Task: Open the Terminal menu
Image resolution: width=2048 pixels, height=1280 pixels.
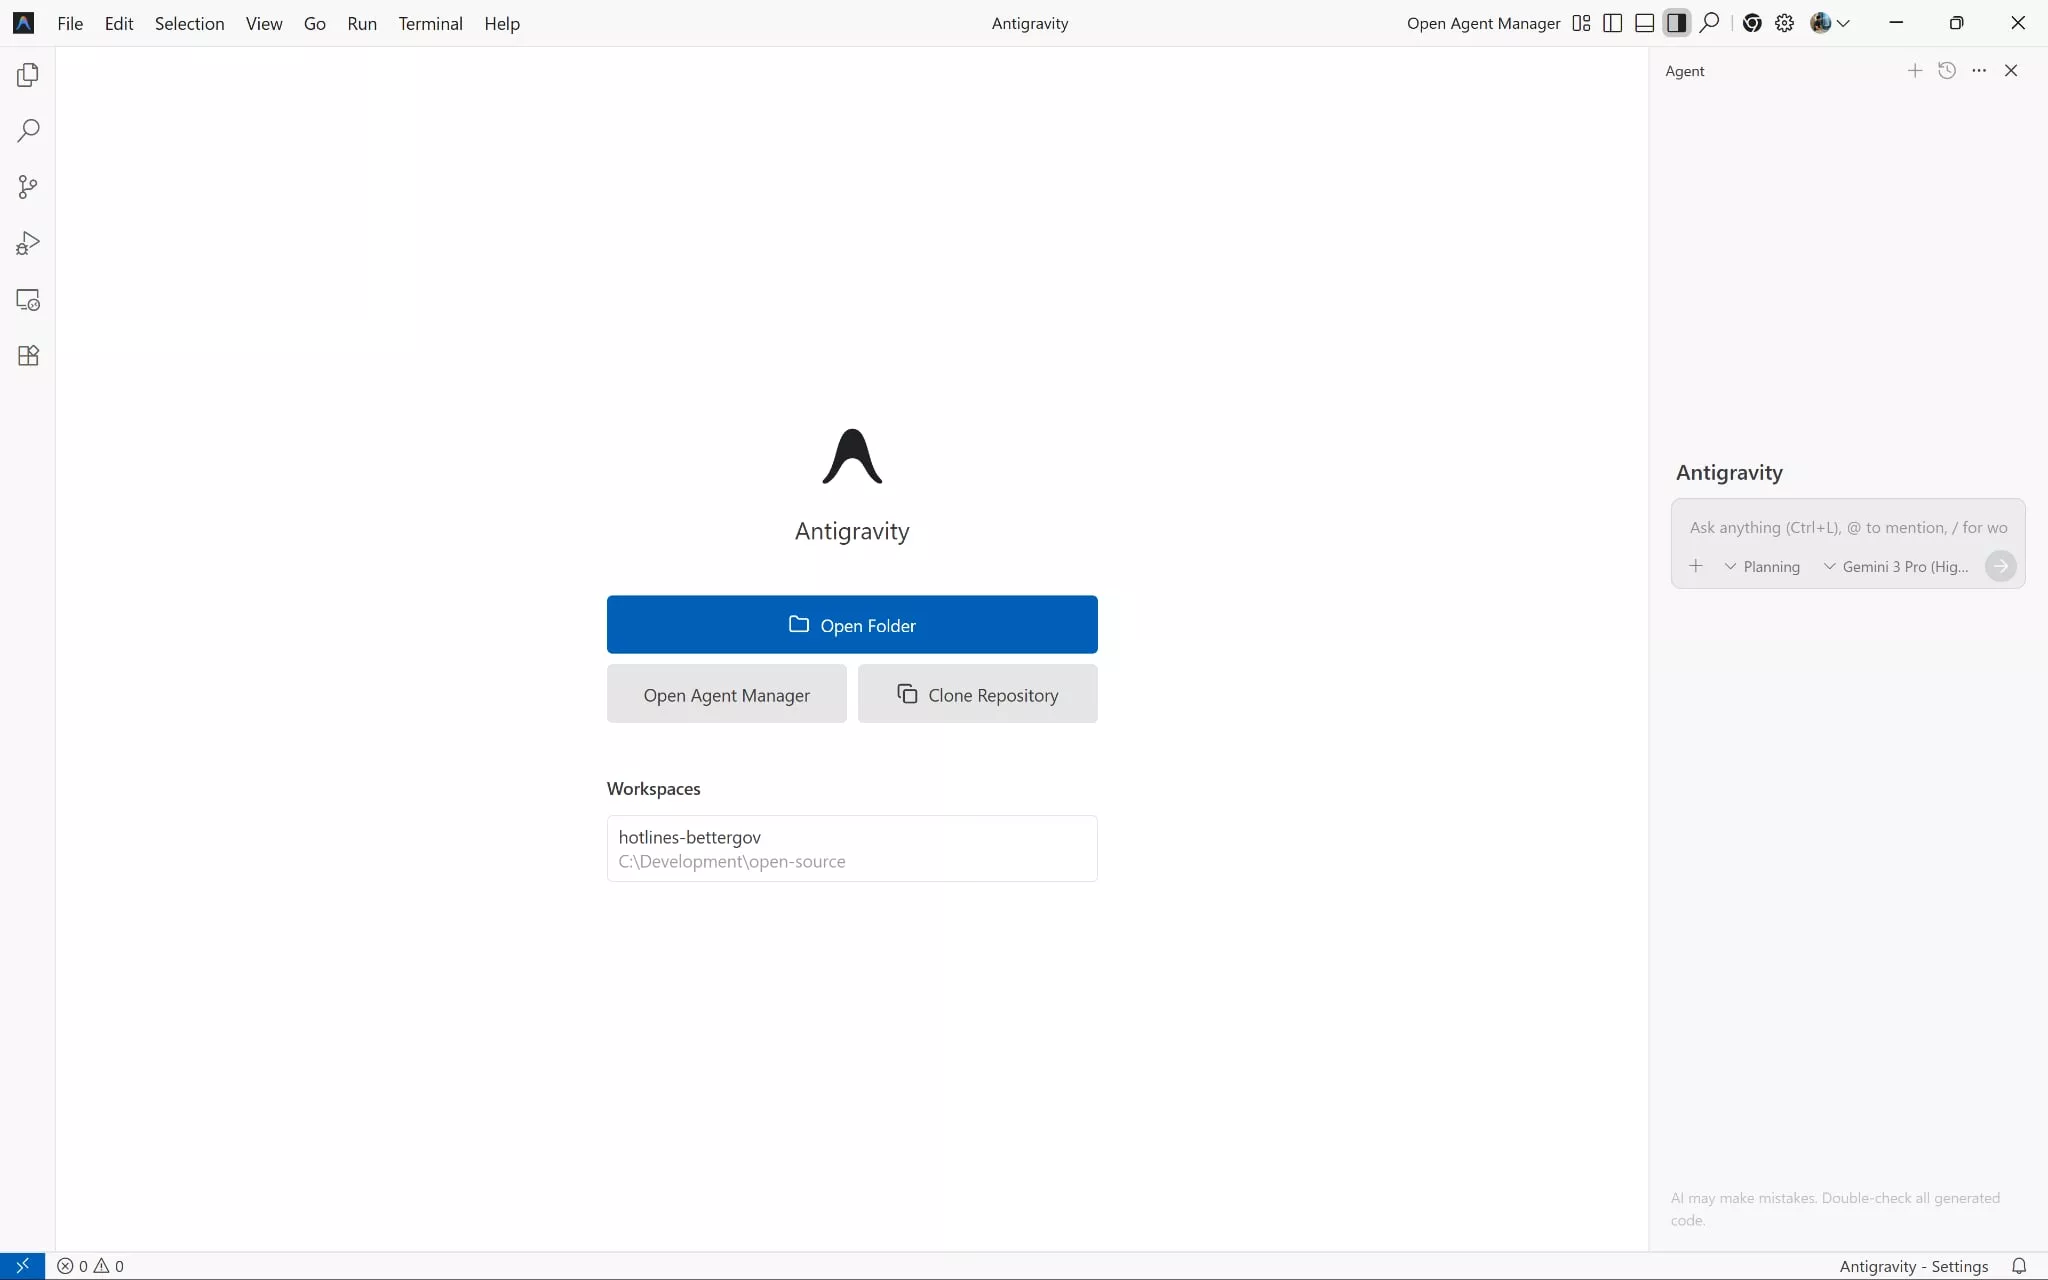Action: click(x=431, y=23)
